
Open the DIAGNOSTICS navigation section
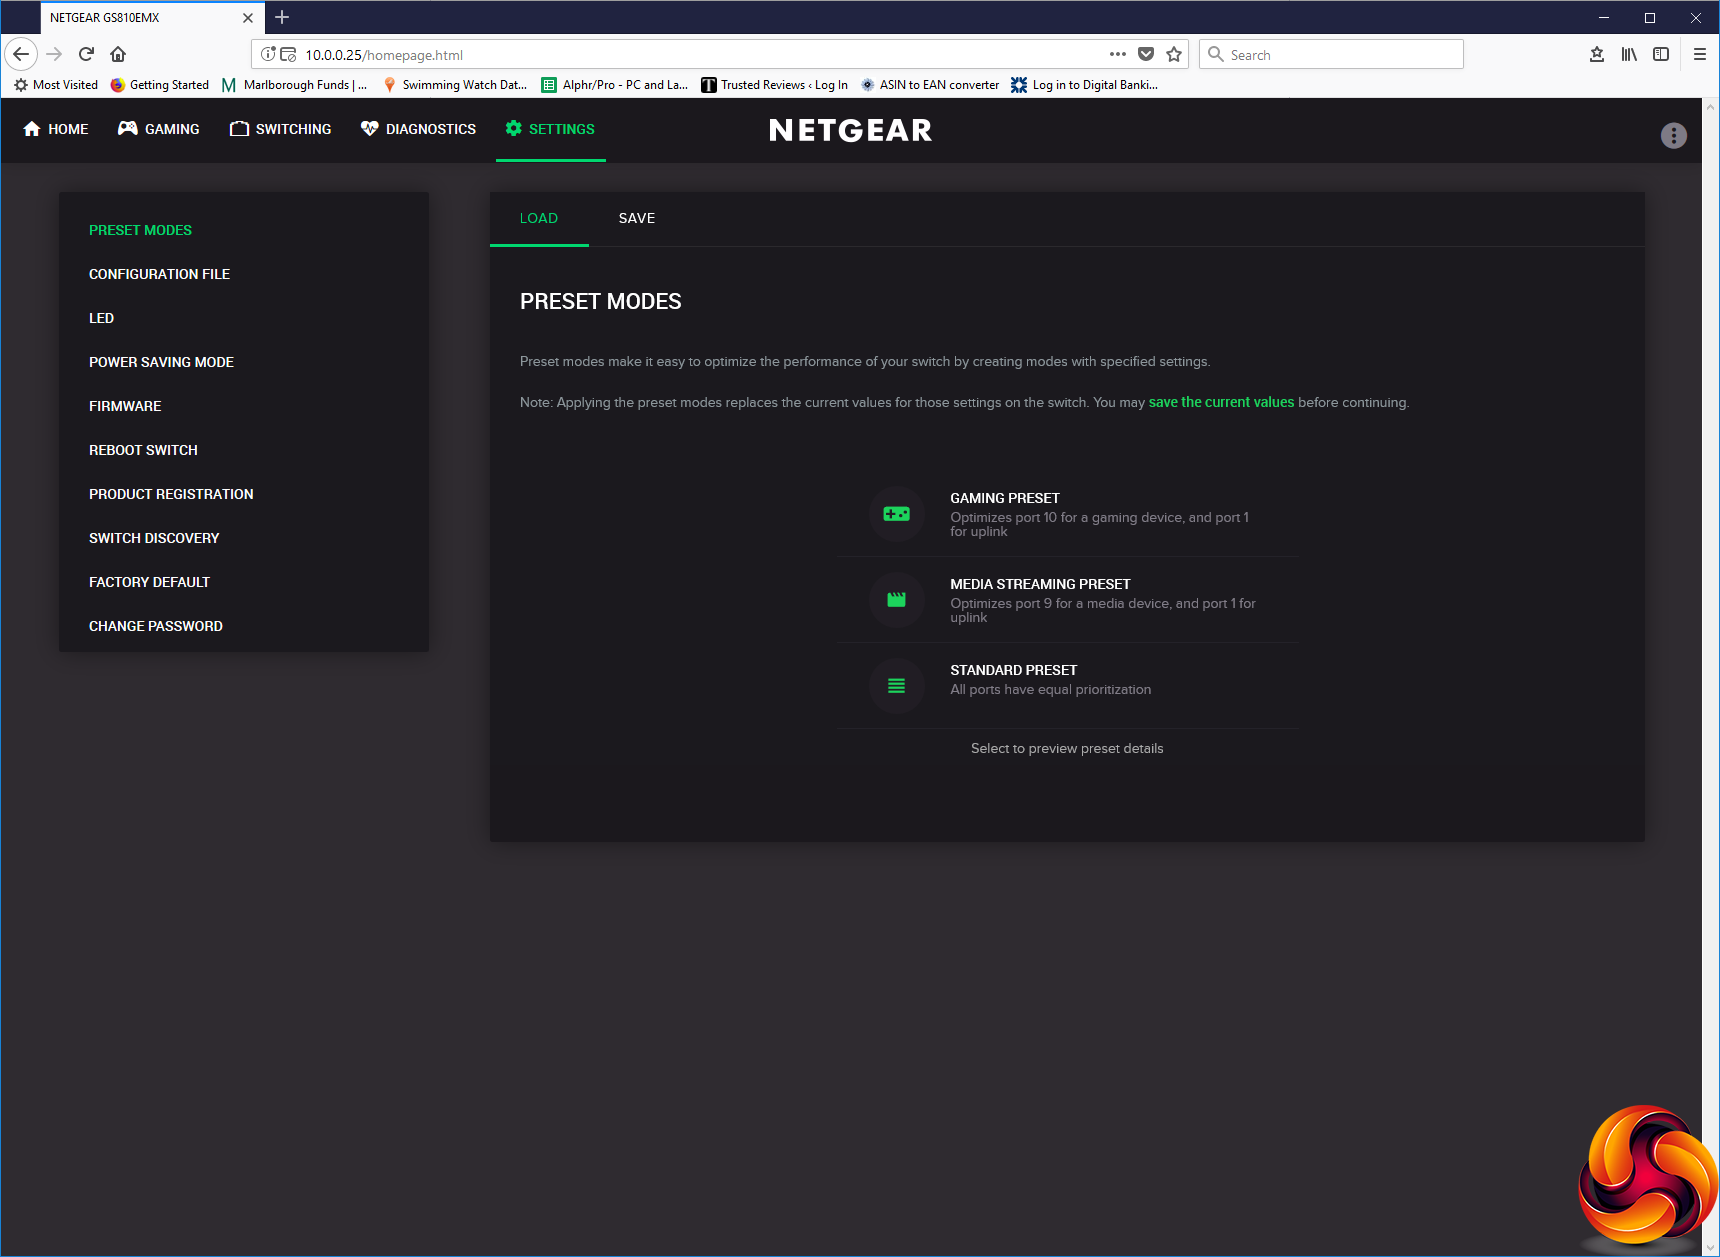pyautogui.click(x=418, y=129)
